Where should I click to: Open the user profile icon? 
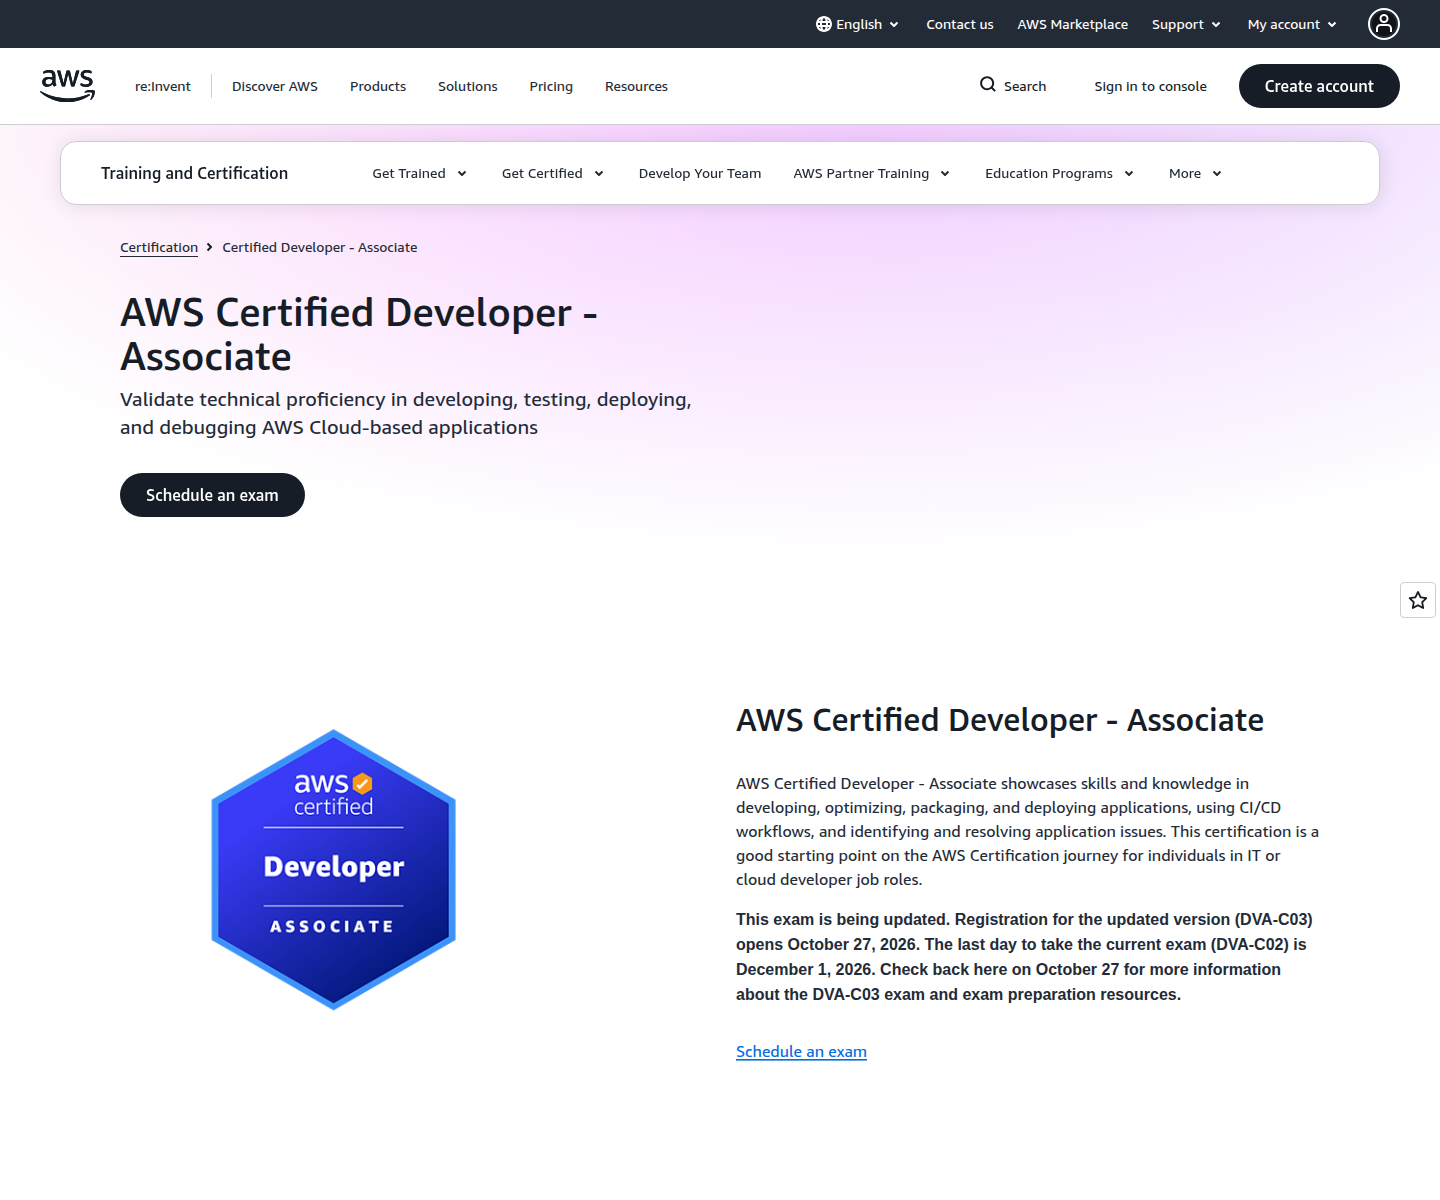point(1384,24)
